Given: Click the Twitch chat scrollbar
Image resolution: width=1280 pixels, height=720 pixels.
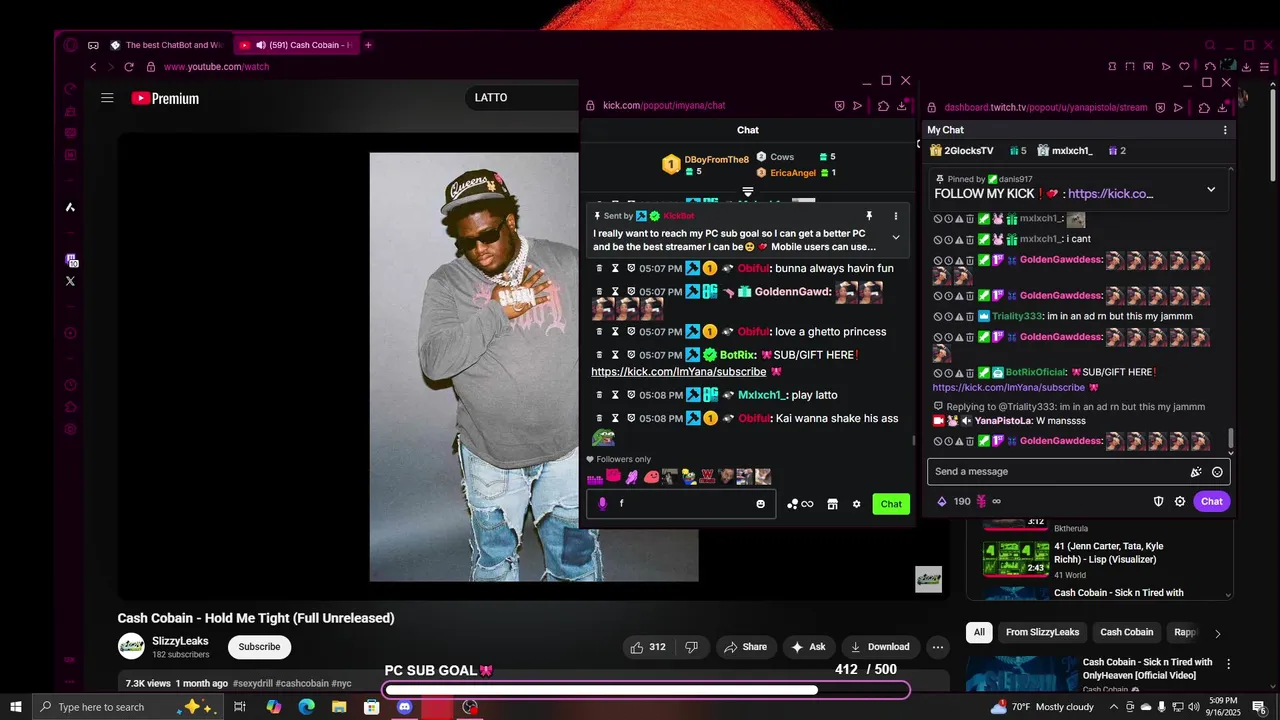Looking at the screenshot, I should 1231,439.
